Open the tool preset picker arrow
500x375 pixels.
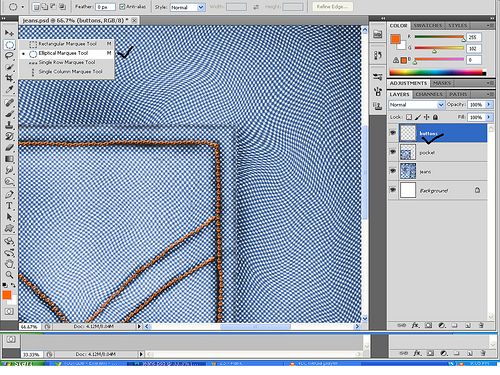[x=23, y=7]
